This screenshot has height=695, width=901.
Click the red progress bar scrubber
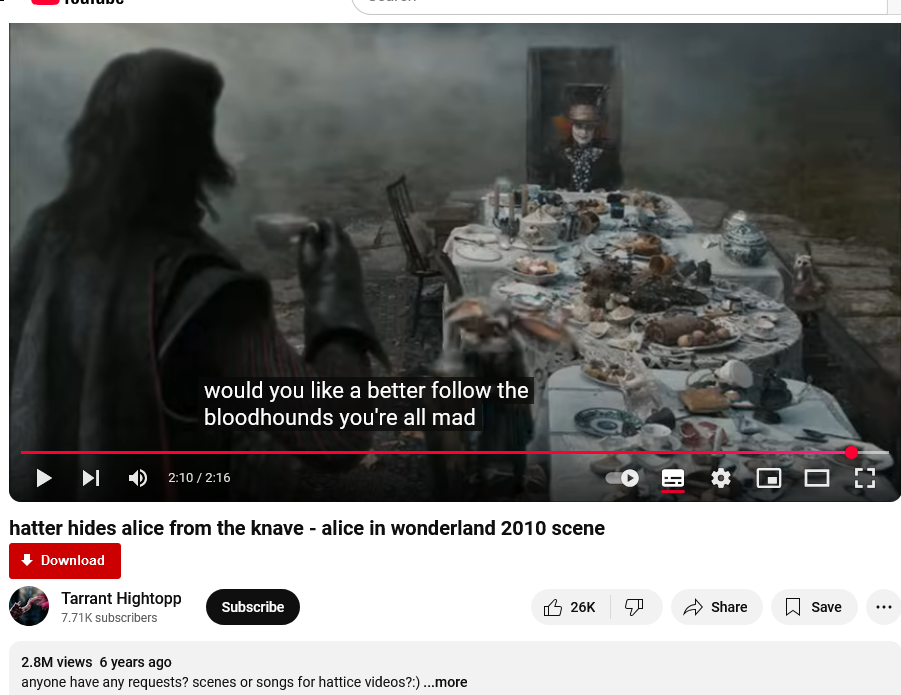click(x=852, y=453)
